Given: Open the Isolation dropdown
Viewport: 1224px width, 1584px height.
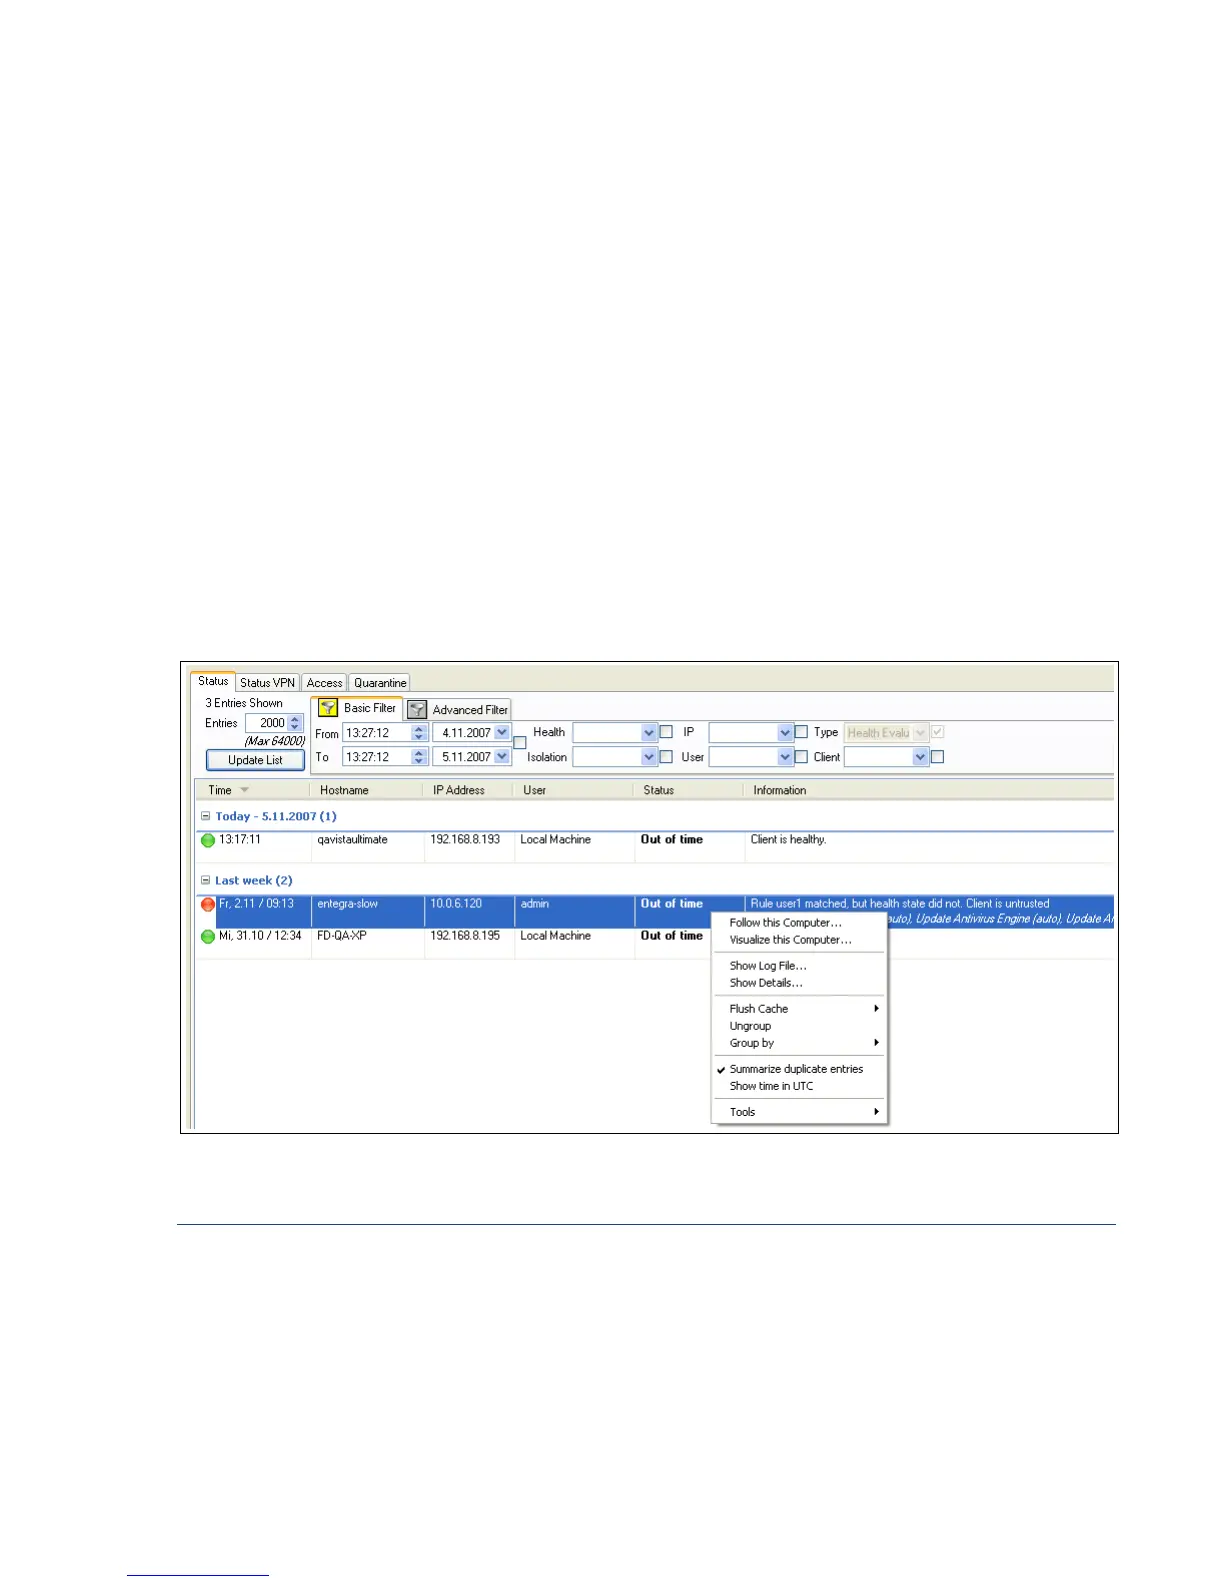Looking at the screenshot, I should click(x=649, y=757).
